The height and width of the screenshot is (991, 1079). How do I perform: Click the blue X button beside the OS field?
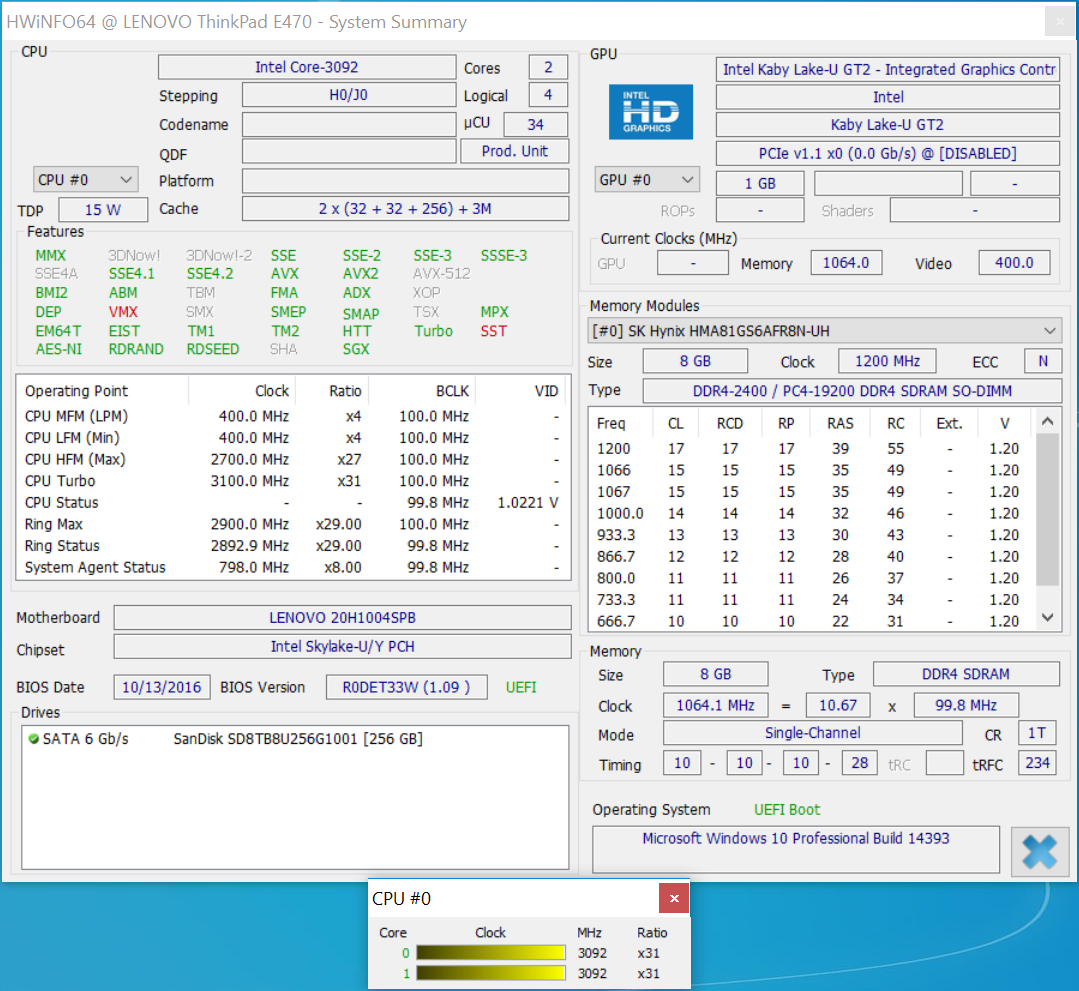1039,851
